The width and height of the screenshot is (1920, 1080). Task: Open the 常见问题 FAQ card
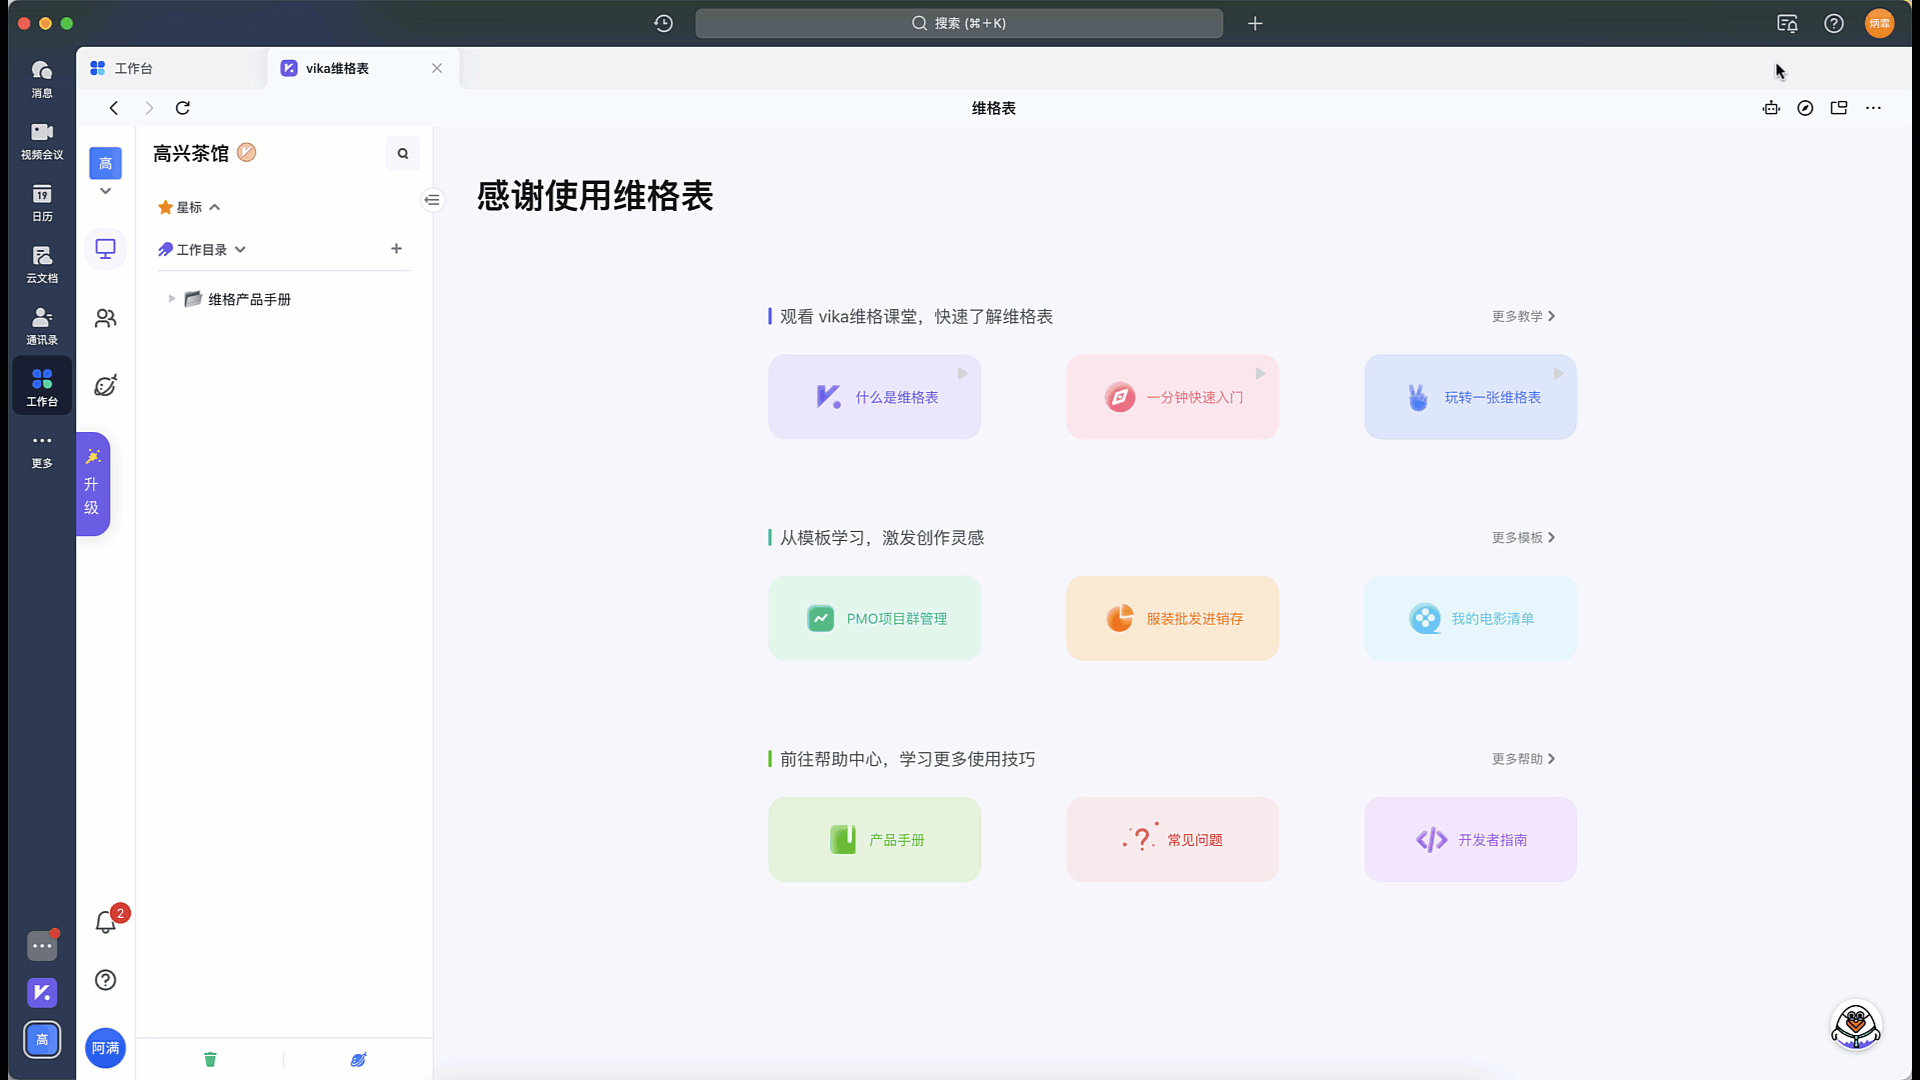click(1172, 840)
